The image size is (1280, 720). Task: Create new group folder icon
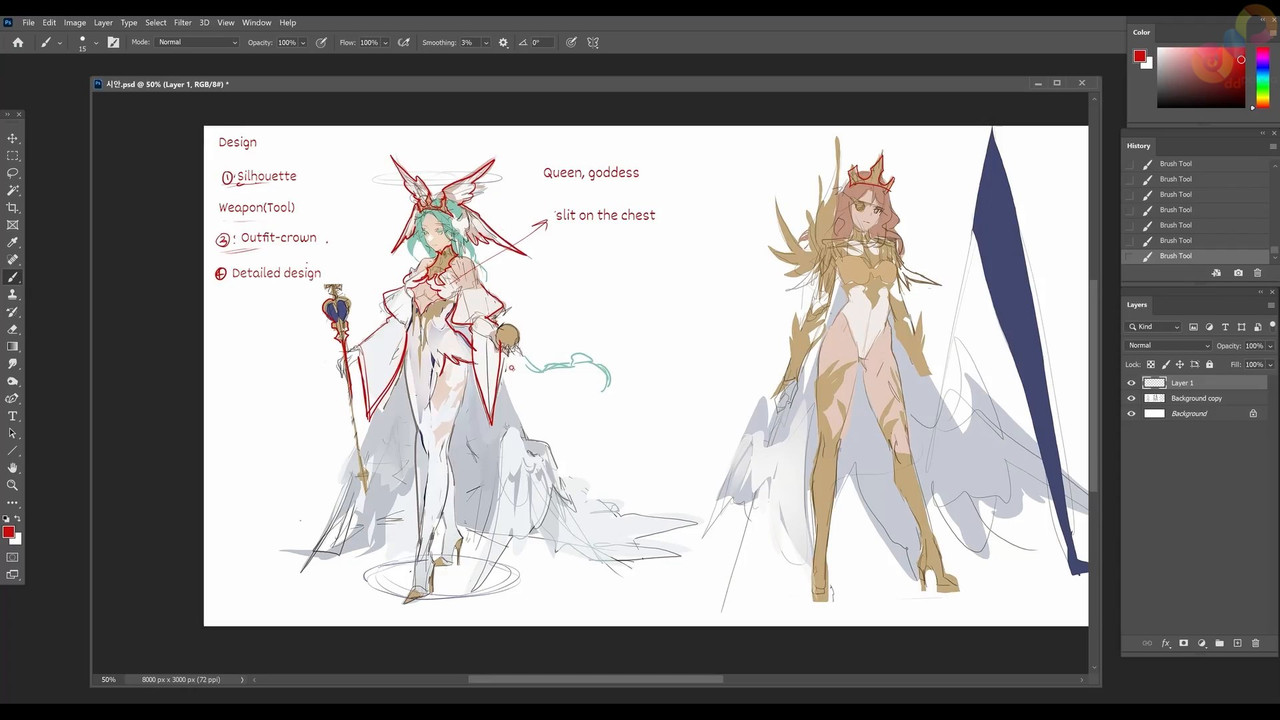point(1219,643)
